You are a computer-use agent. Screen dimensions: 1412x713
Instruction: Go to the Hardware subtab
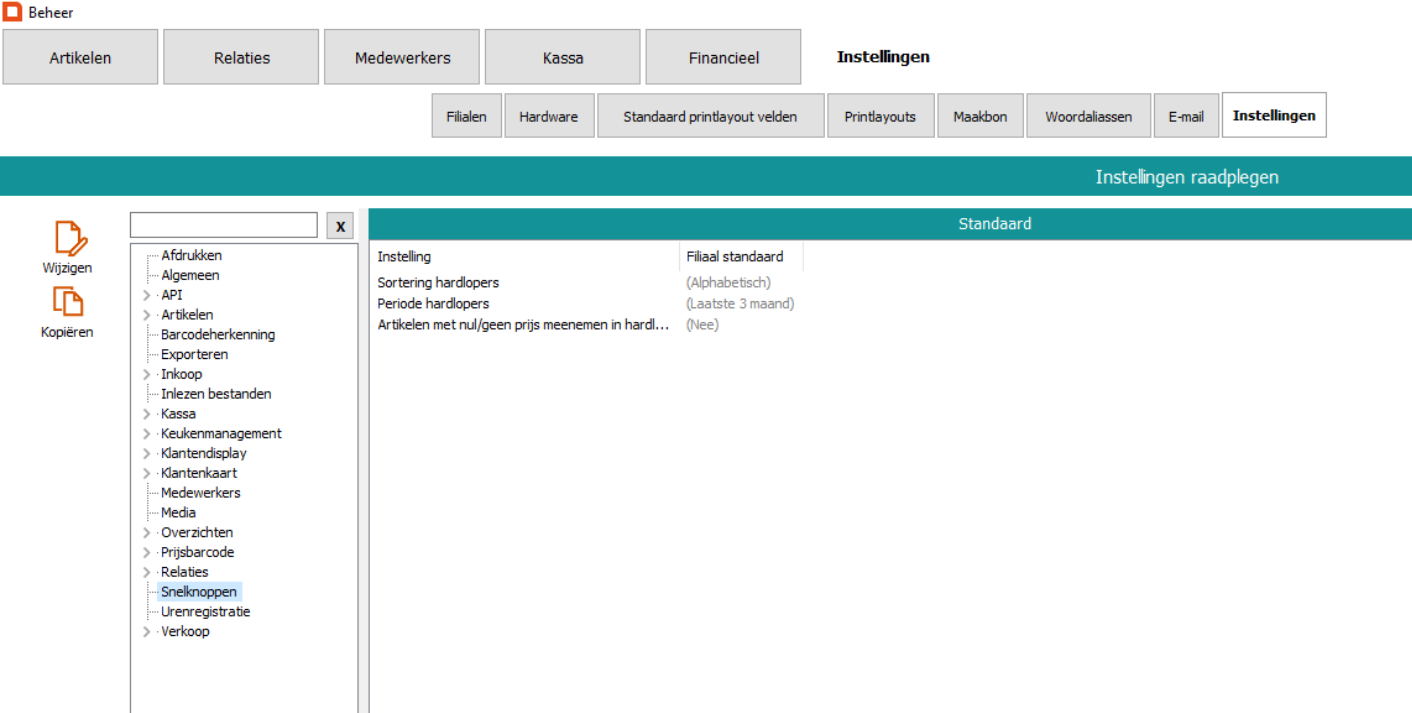548,116
